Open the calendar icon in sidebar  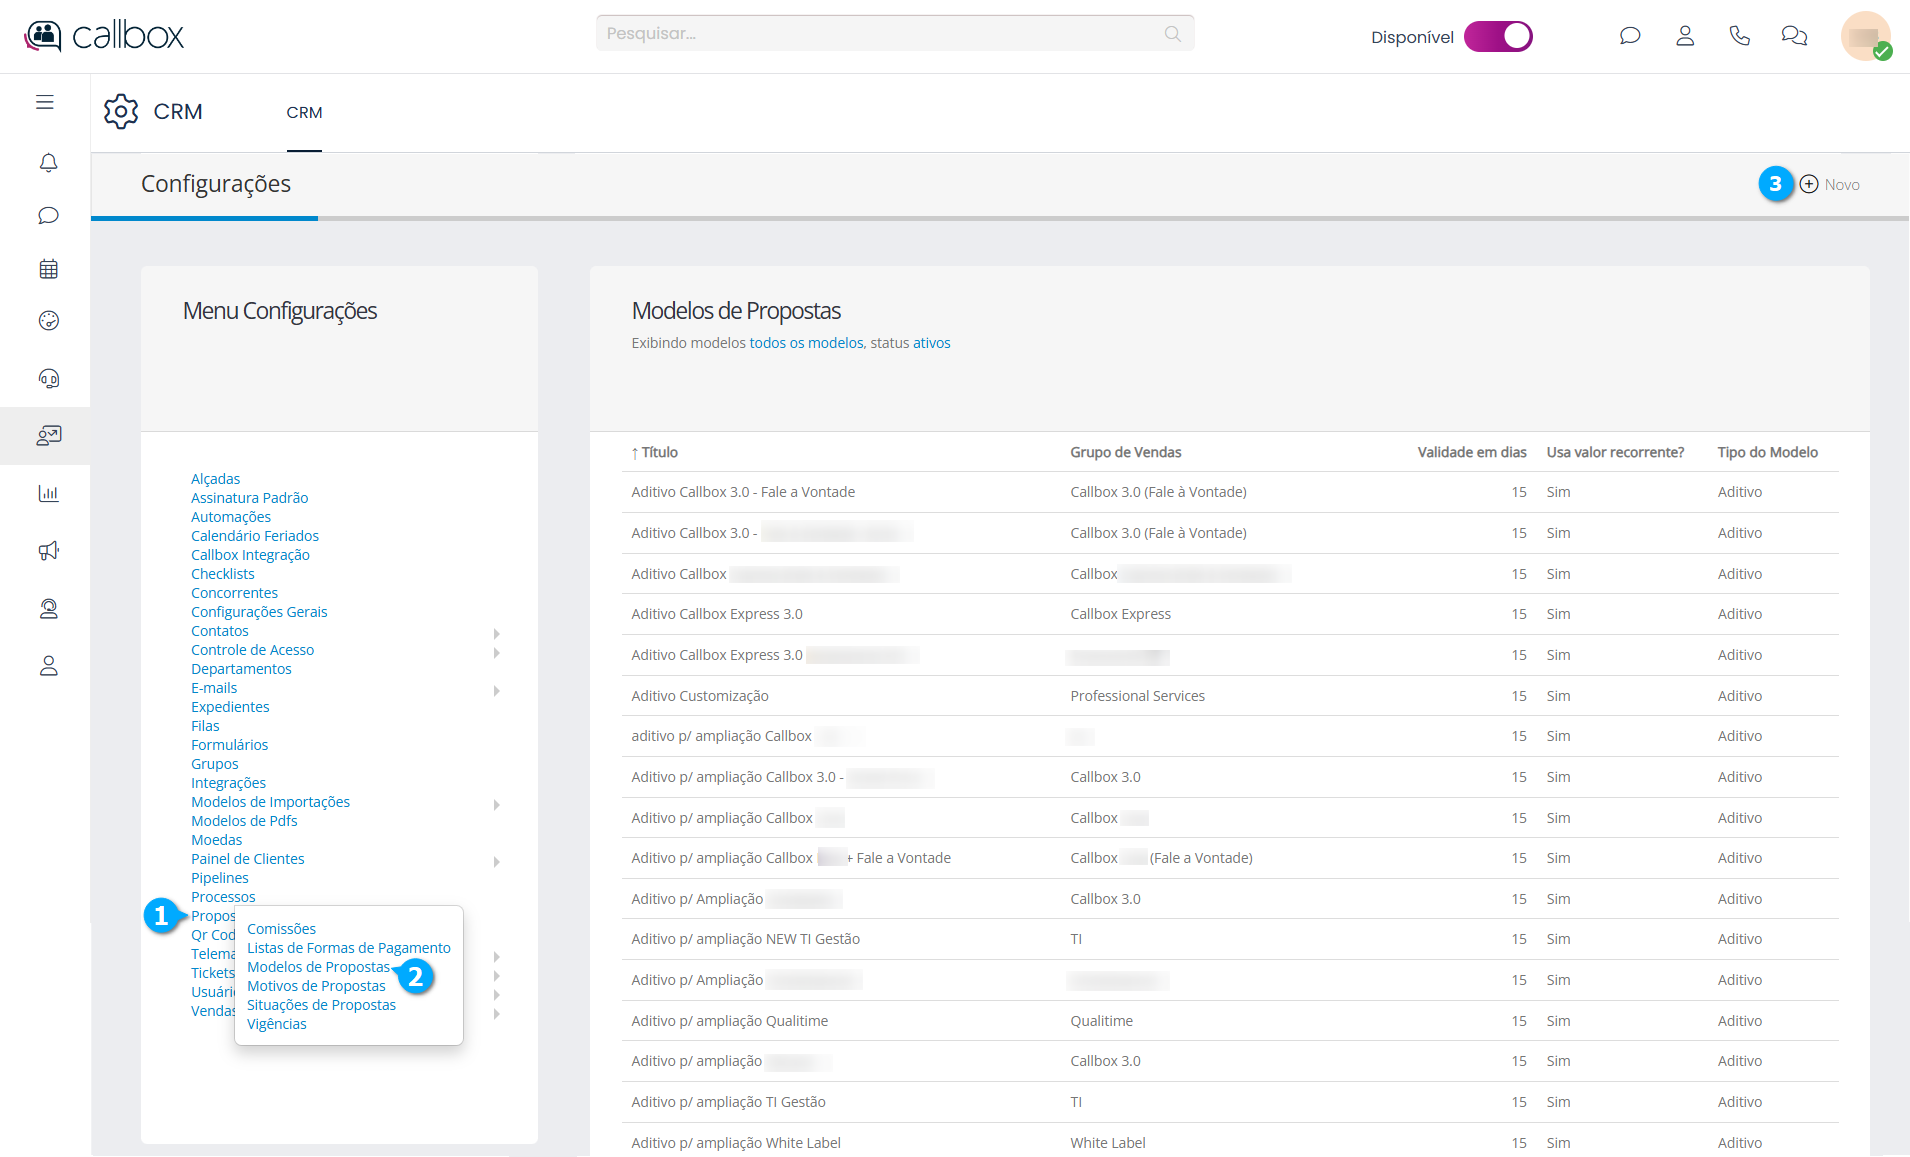click(48, 269)
